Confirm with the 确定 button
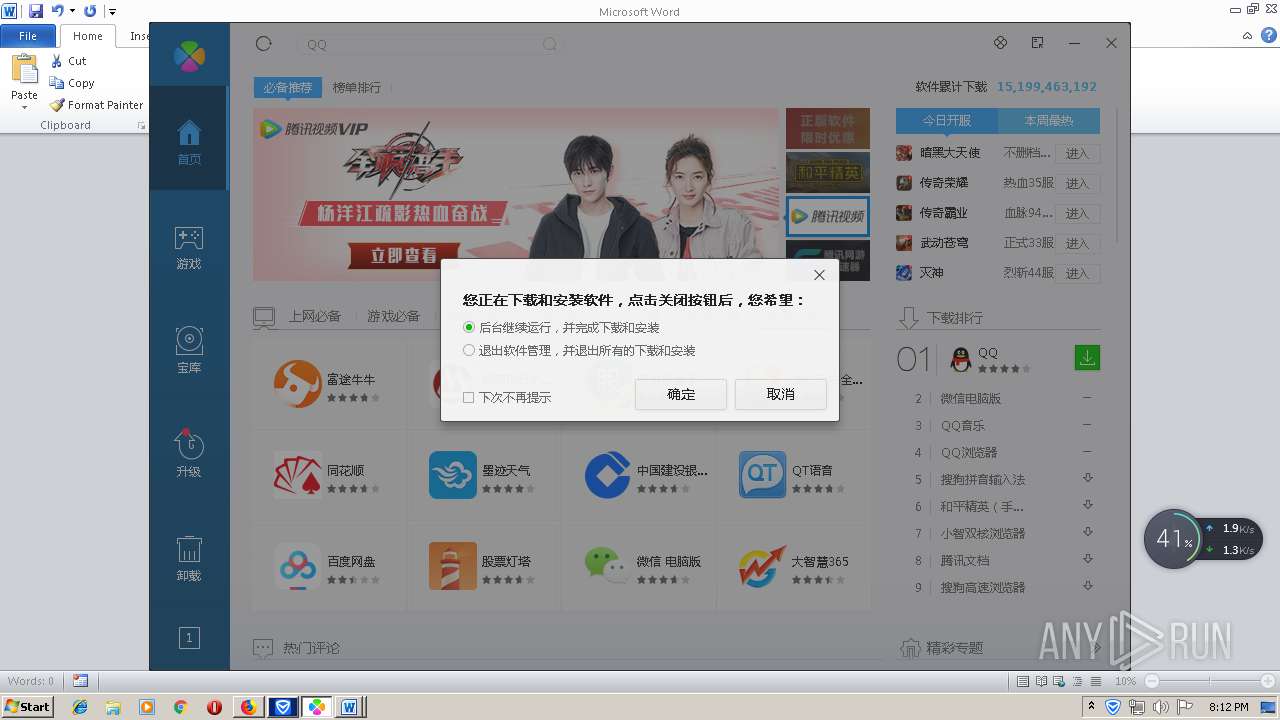 (x=681, y=394)
